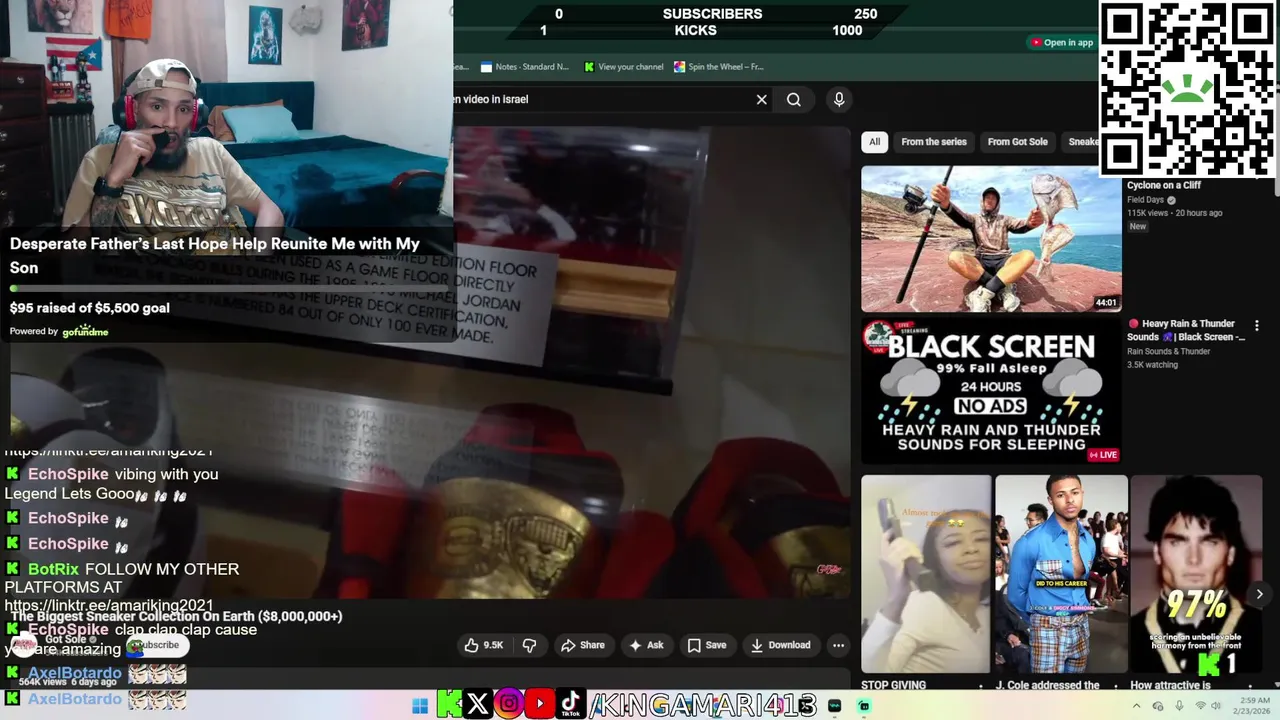Viewport: 1280px width, 720px height.
Task: Open Got Sole channel avatar
Action: coord(24,645)
